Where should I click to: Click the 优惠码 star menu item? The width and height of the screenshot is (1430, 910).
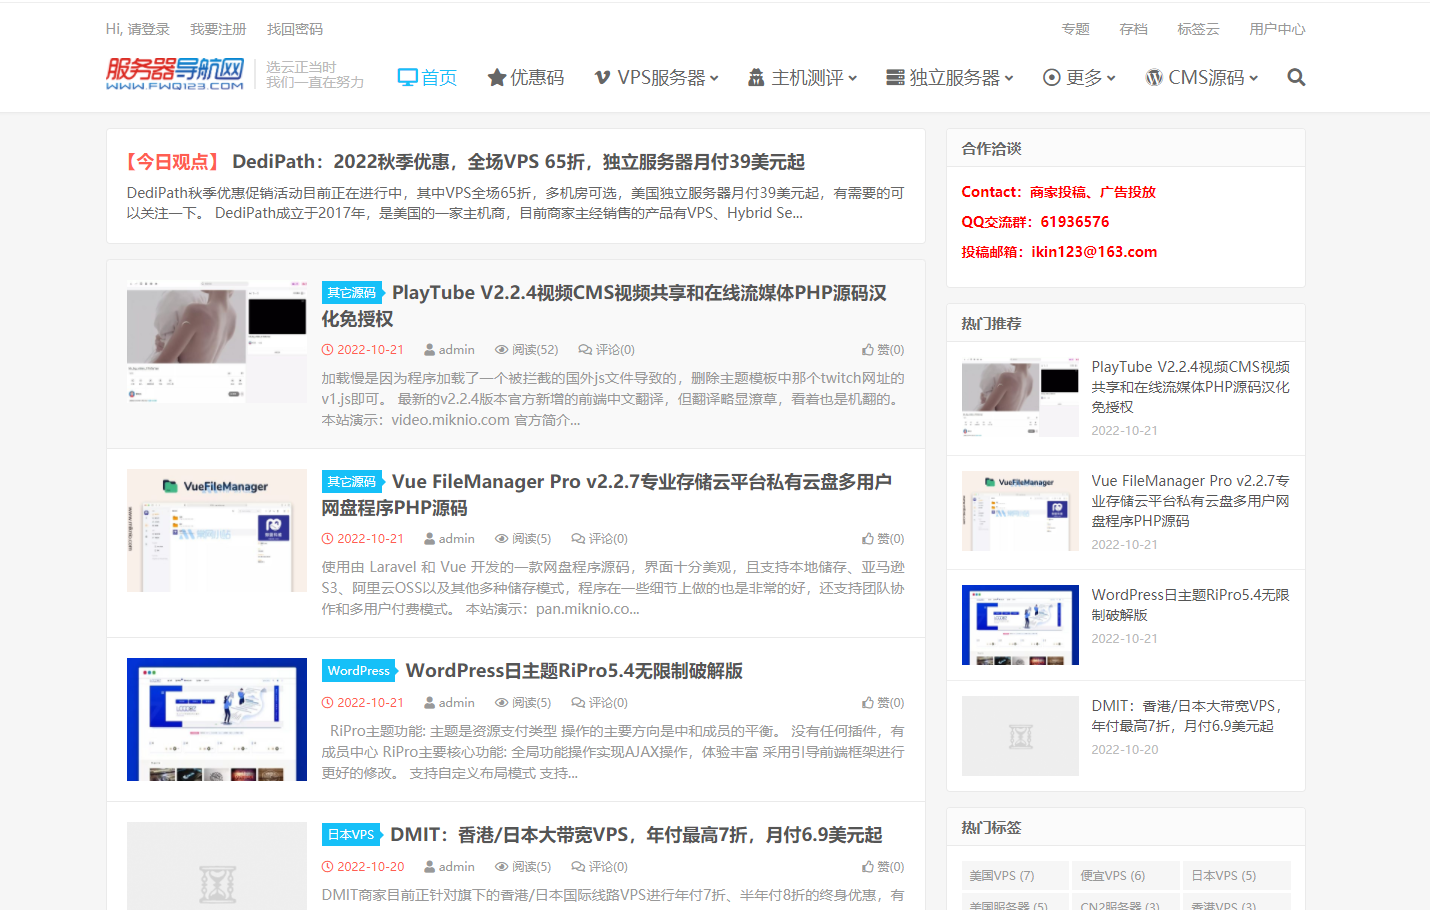(526, 77)
